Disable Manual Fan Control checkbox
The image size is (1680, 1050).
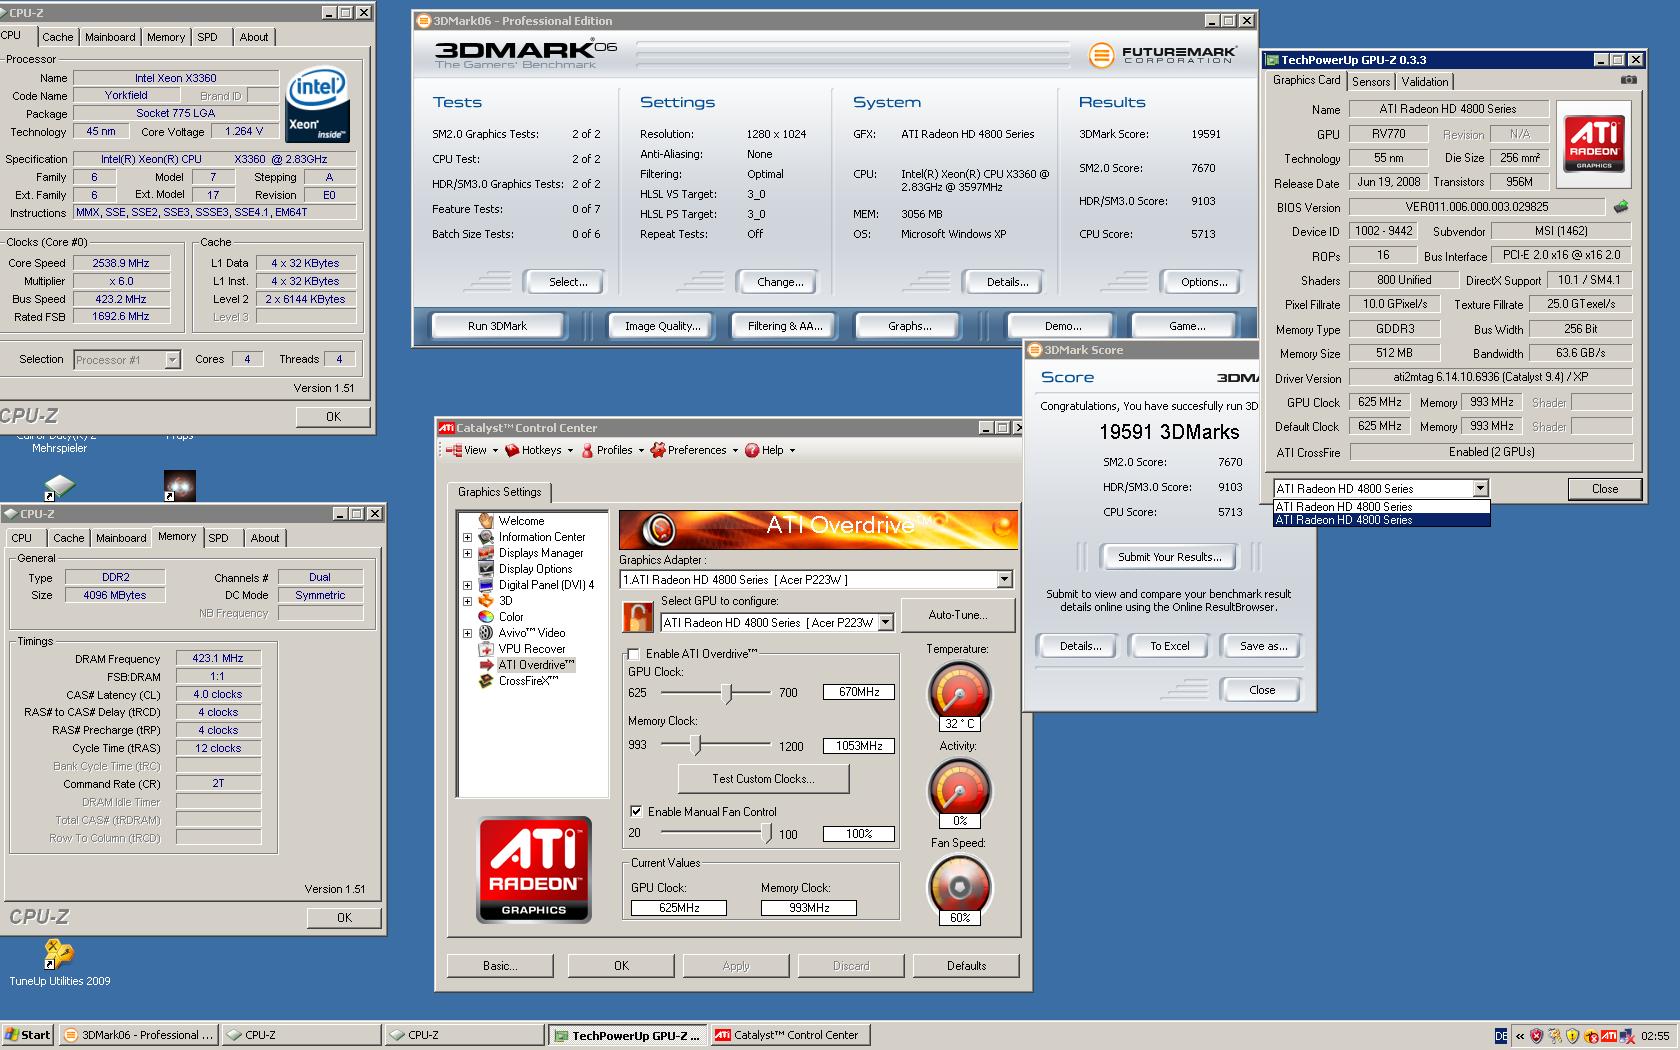pos(635,812)
